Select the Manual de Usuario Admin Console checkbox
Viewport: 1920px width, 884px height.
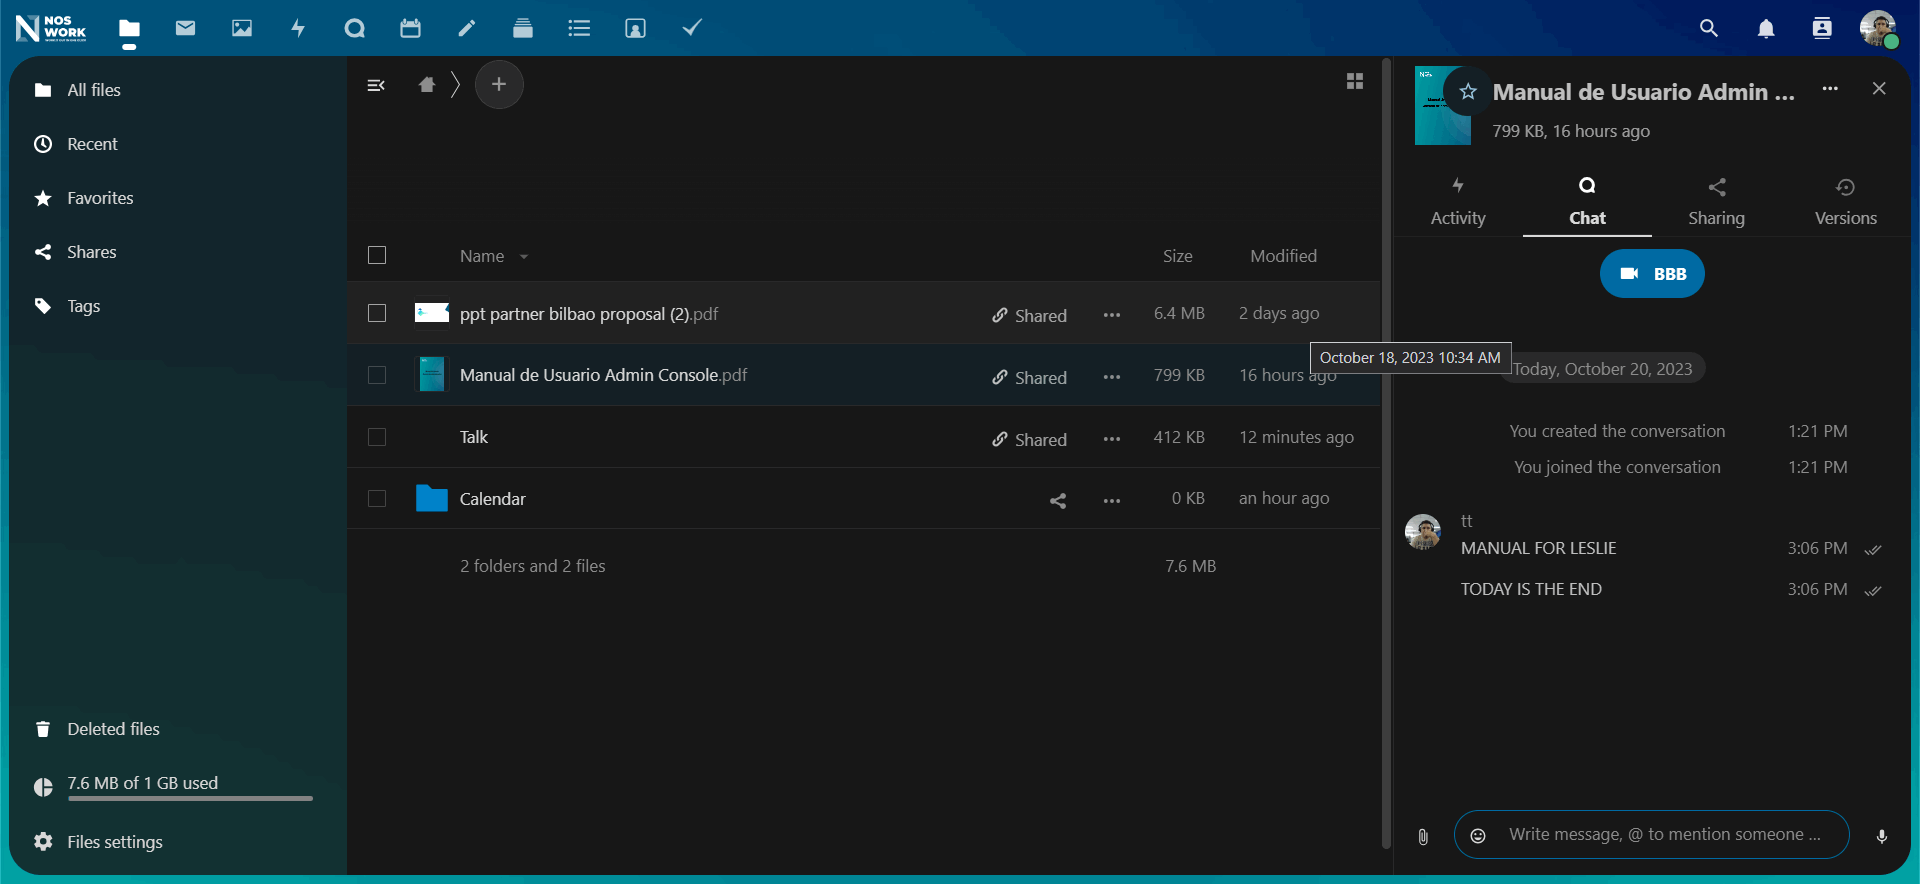tap(377, 375)
